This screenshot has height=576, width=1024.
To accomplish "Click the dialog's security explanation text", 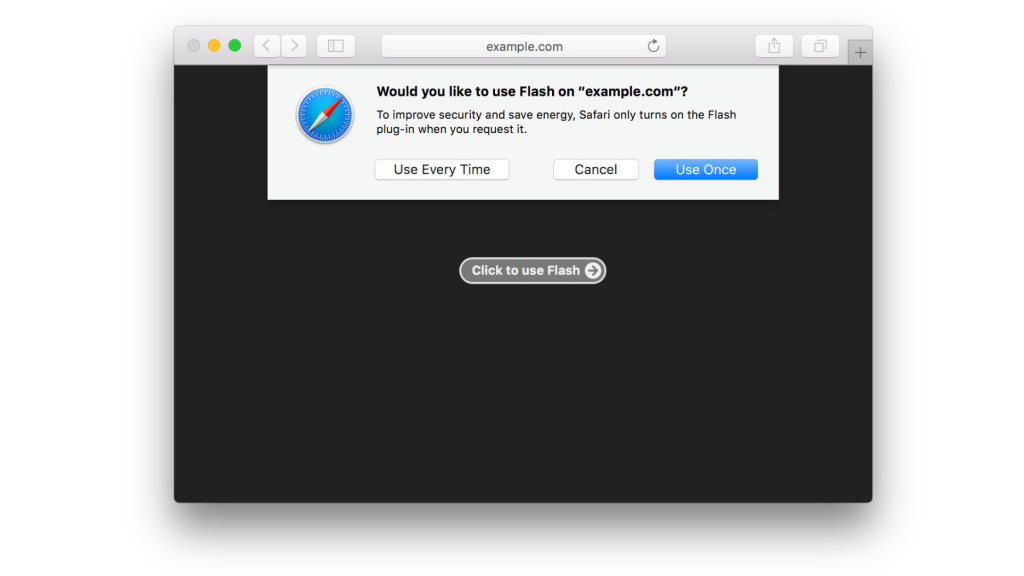I will click(x=555, y=122).
